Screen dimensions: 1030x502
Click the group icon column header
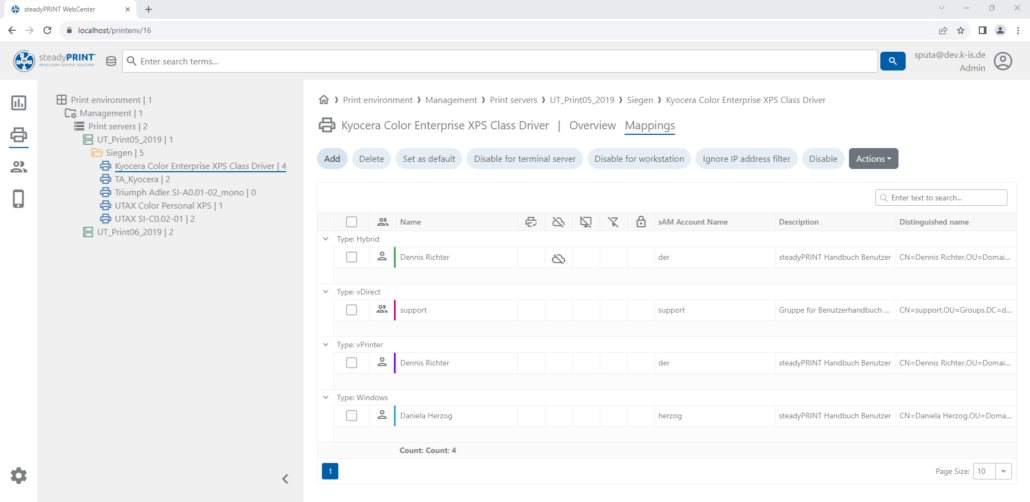click(382, 222)
